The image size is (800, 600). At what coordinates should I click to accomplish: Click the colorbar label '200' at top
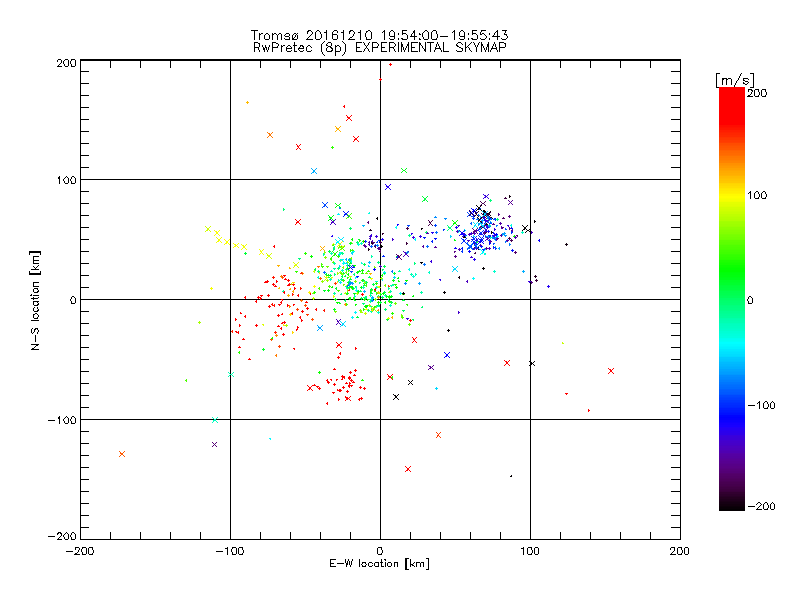point(757,93)
